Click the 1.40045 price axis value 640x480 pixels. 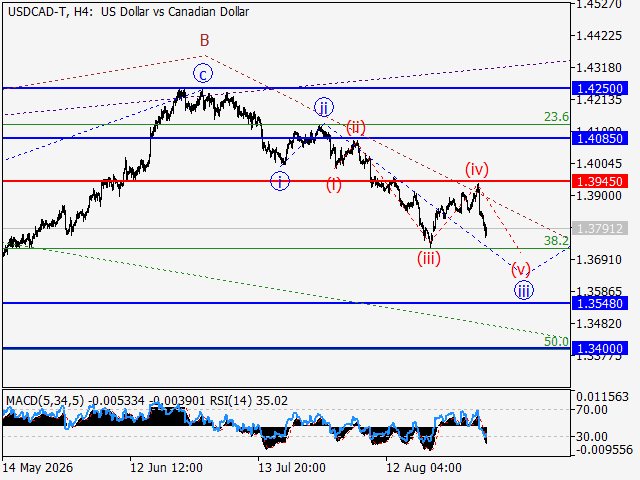599,164
